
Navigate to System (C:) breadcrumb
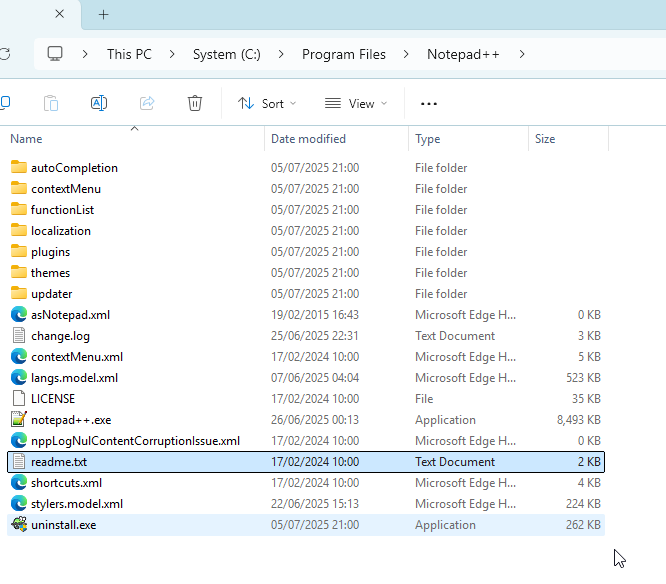click(x=226, y=54)
